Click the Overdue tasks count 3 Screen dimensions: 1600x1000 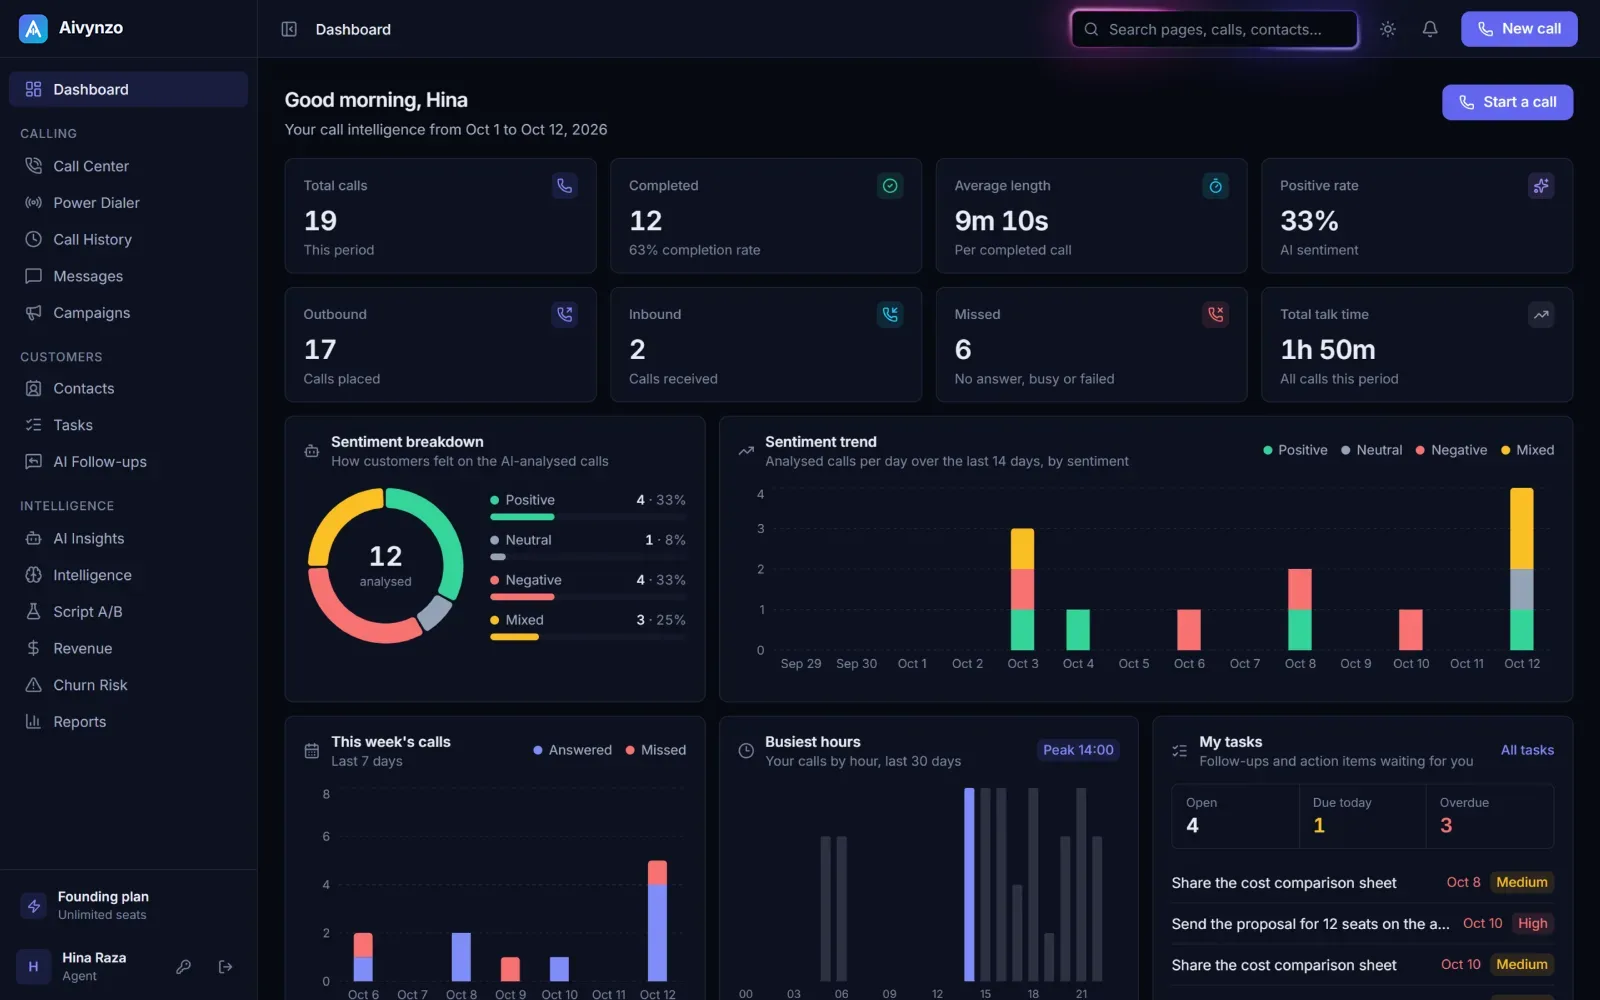tap(1446, 825)
